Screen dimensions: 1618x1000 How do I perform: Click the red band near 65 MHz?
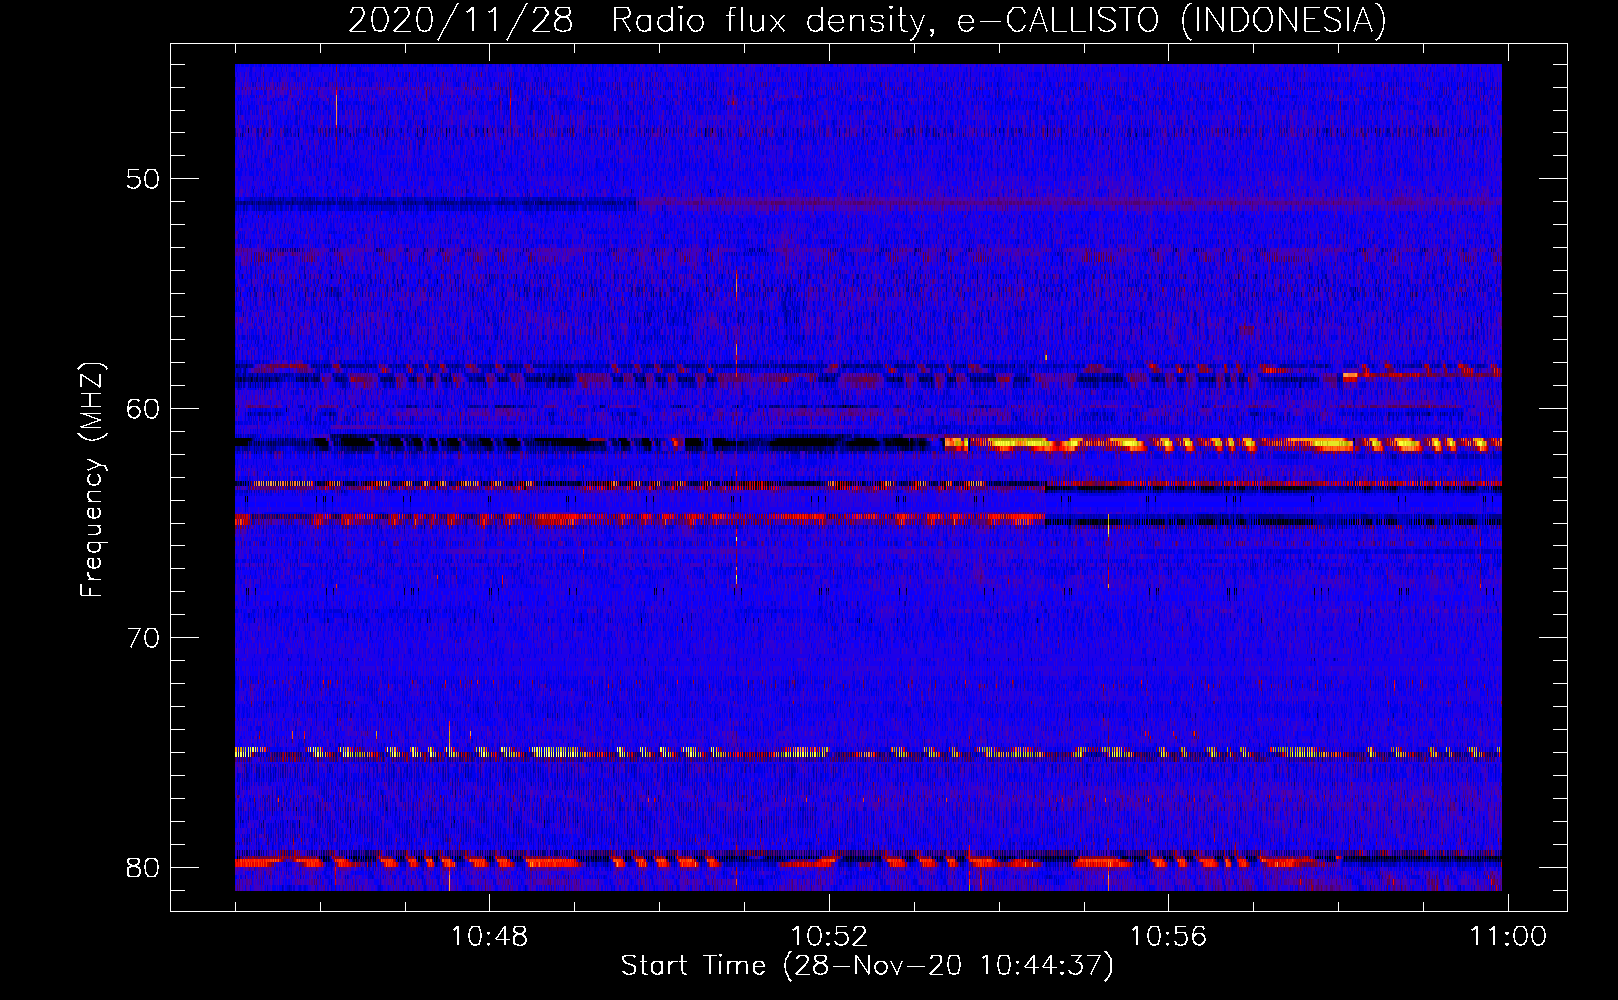(x=640, y=519)
